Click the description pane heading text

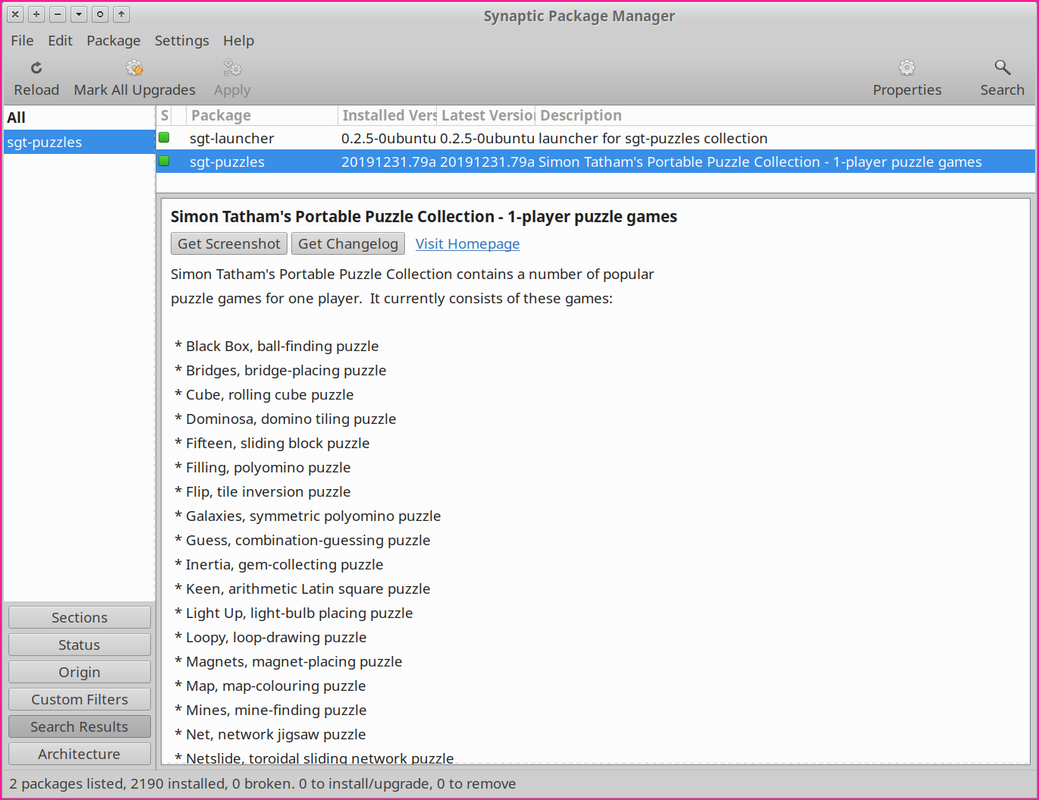point(423,217)
